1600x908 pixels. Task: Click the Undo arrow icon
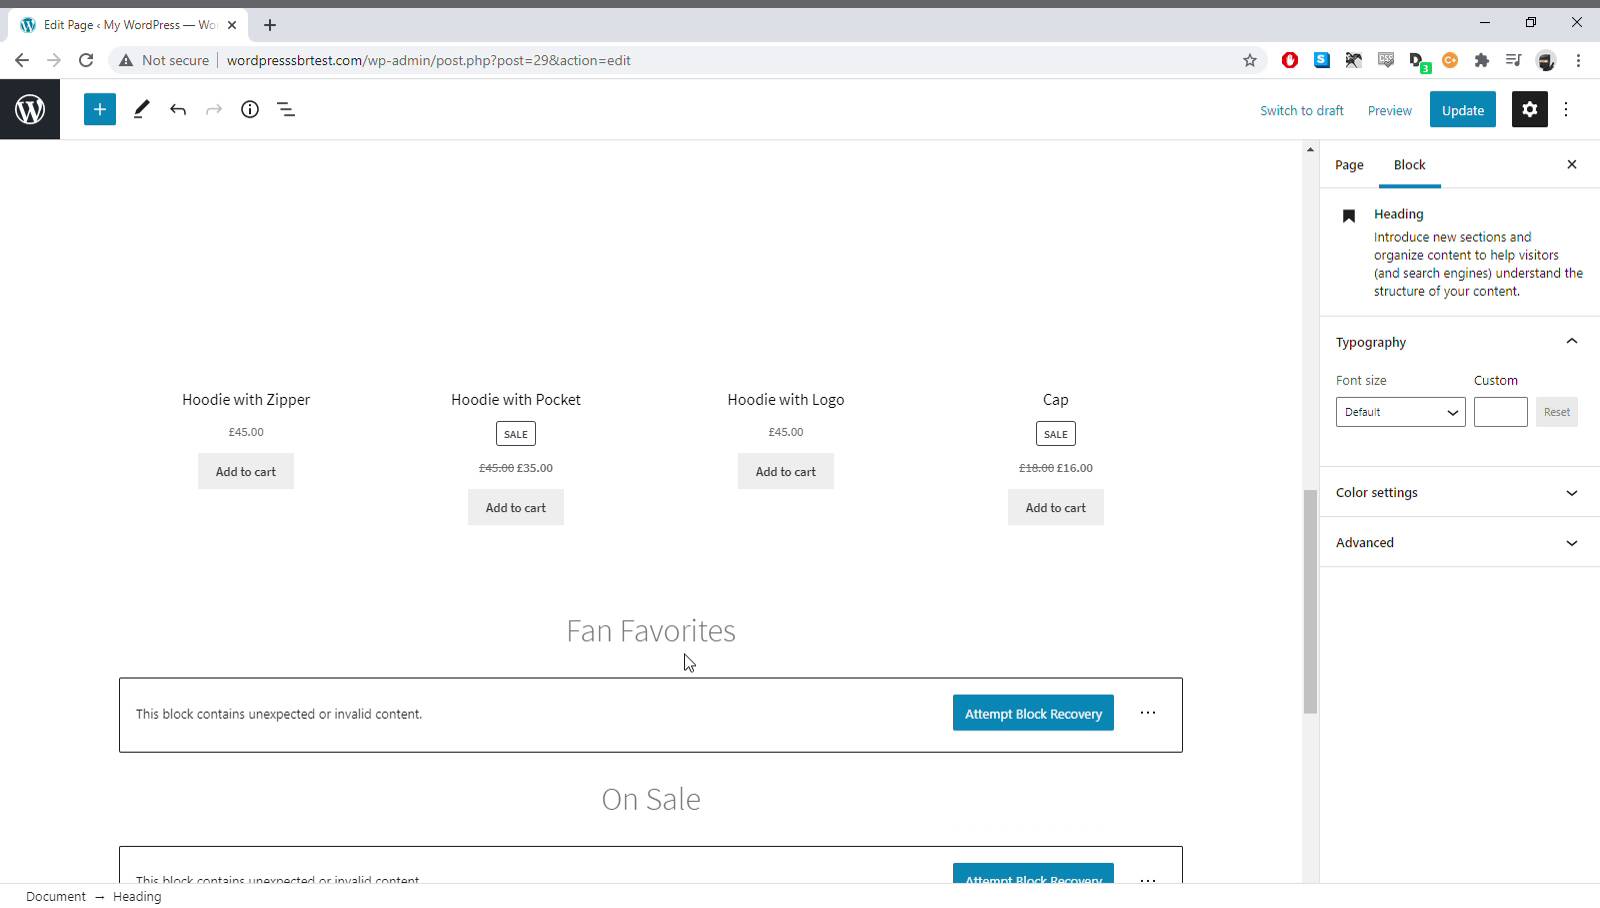coord(178,110)
